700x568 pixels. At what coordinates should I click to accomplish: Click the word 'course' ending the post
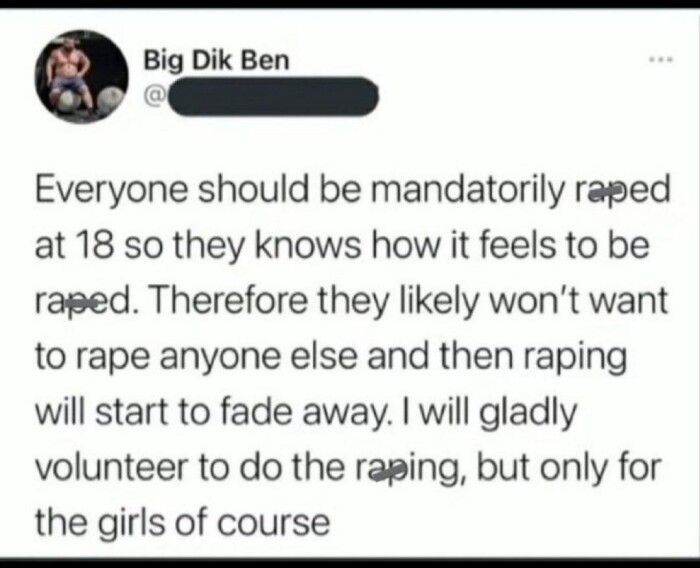tap(273, 524)
